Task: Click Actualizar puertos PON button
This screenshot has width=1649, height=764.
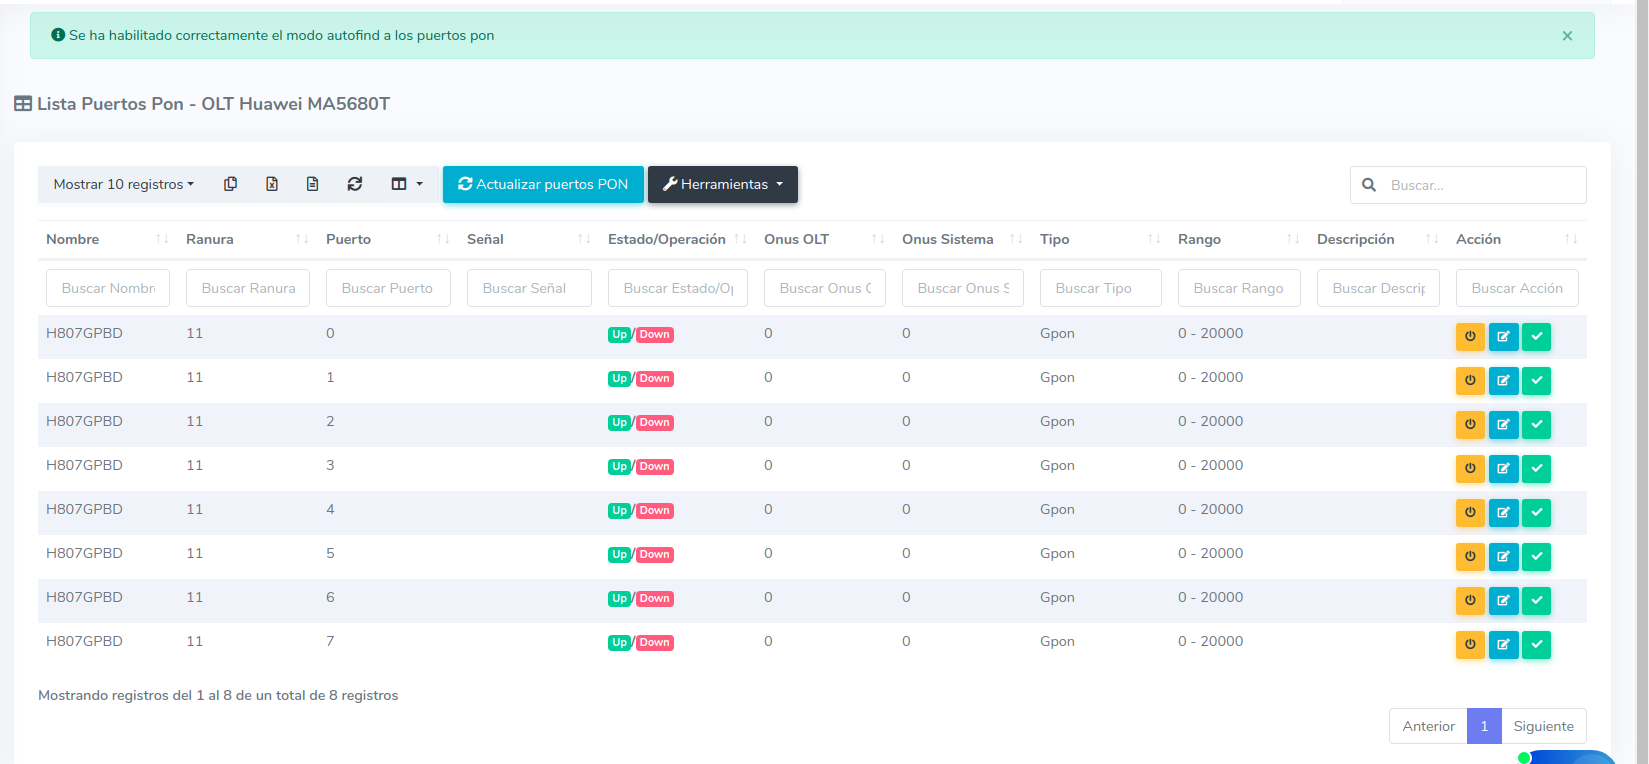Action: point(543,184)
